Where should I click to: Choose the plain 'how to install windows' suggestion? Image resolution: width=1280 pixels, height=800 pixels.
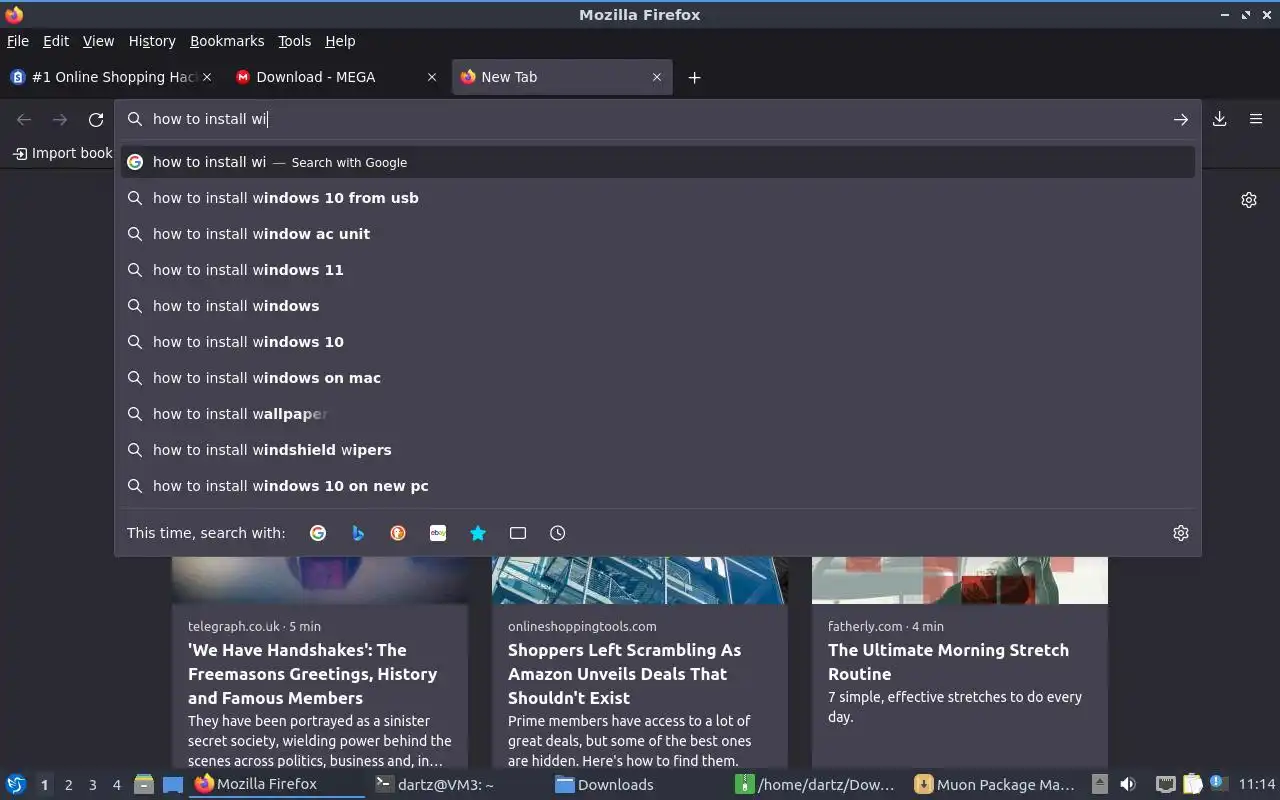658,306
